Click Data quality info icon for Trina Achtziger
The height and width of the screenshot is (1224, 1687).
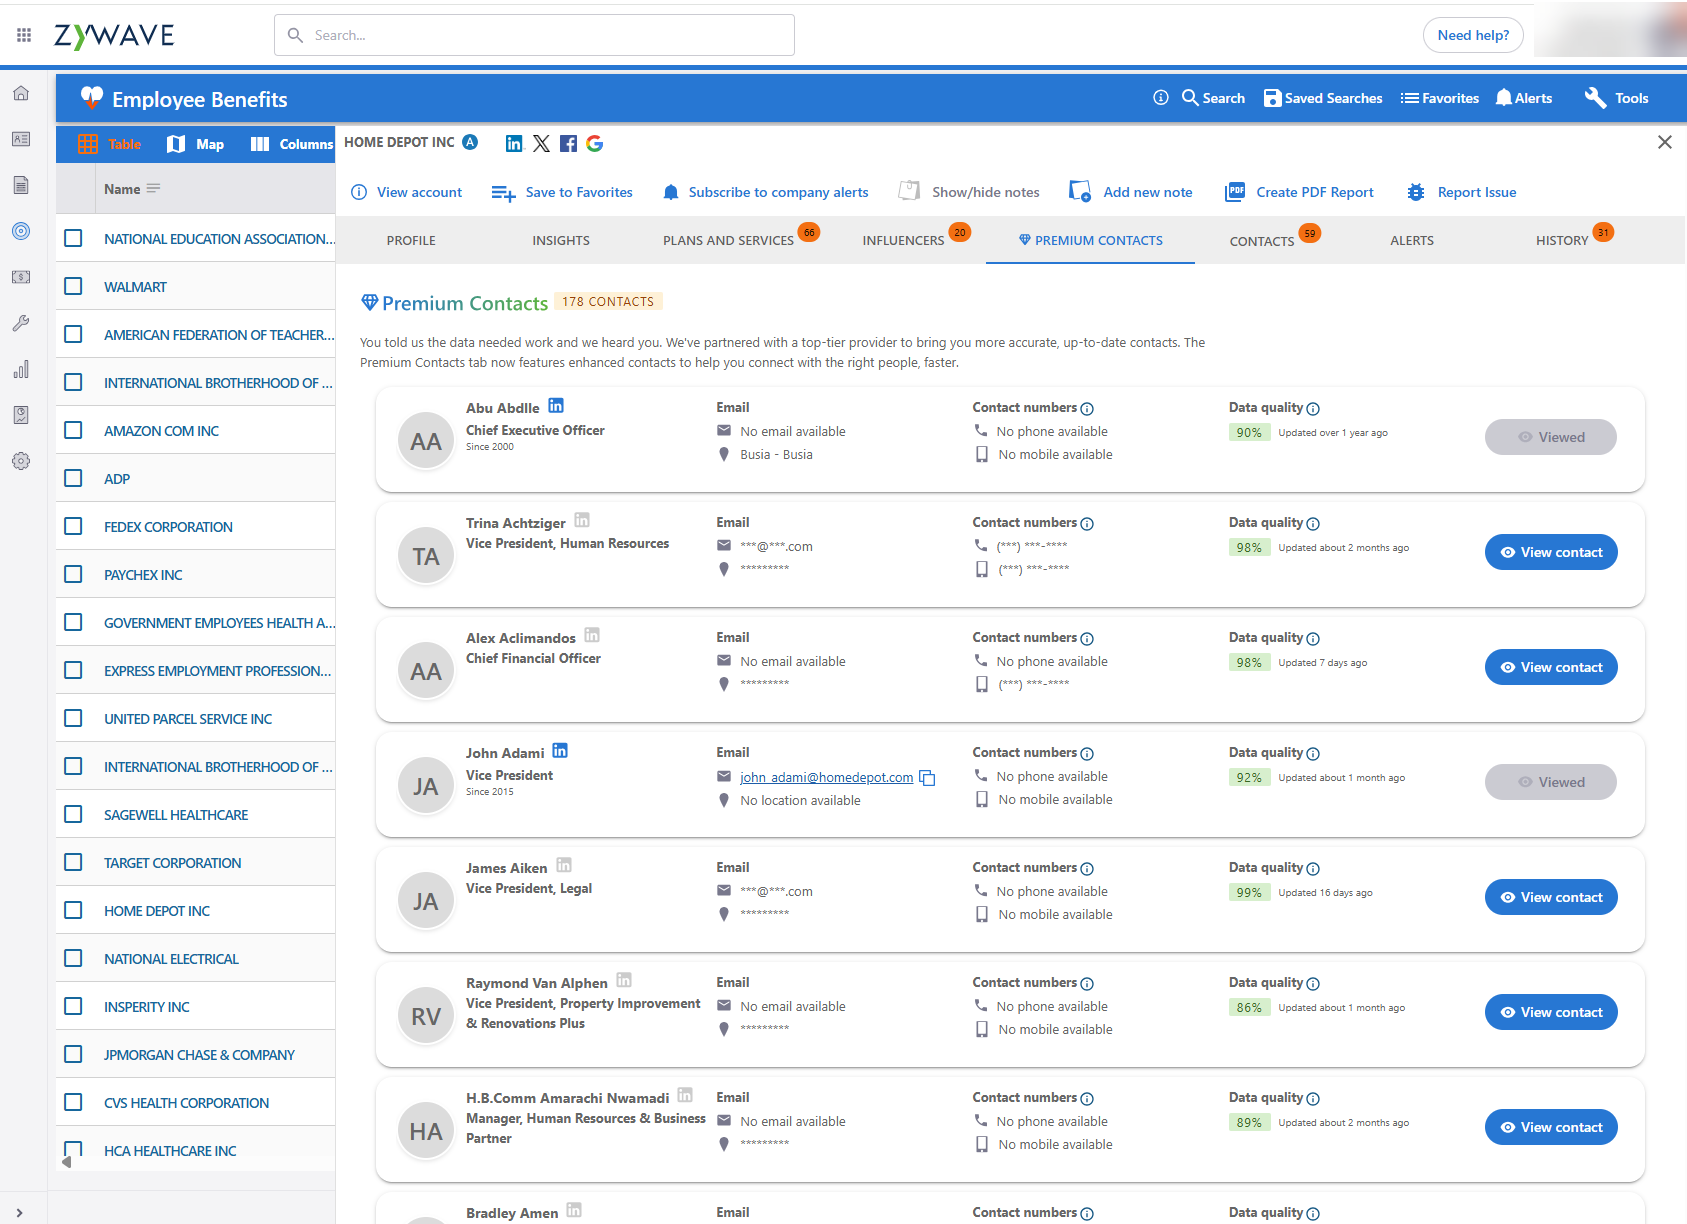point(1313,524)
